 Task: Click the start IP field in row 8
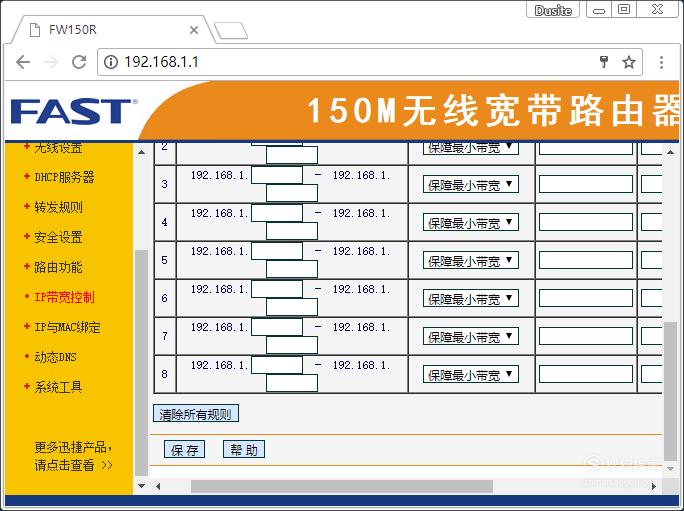click(277, 365)
